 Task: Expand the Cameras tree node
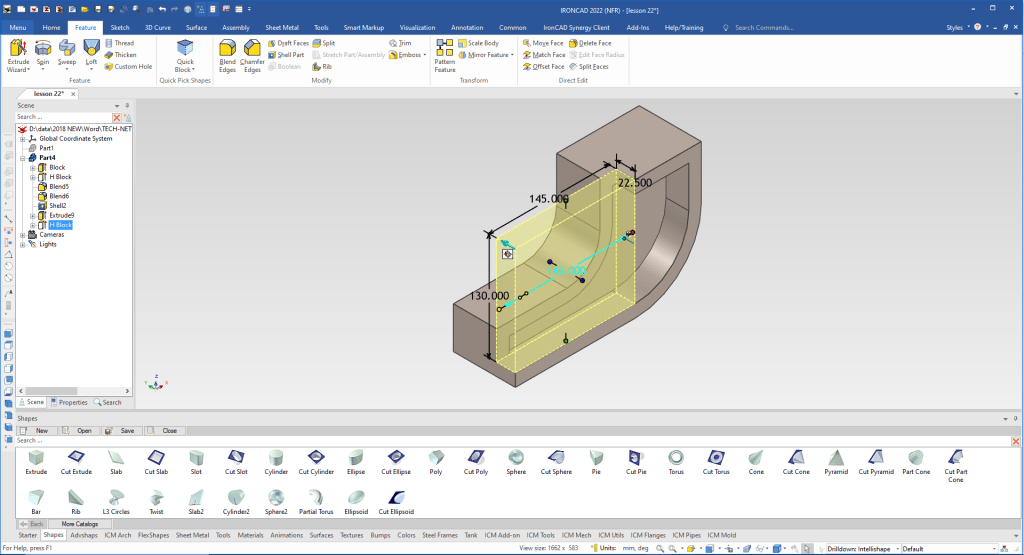[23, 235]
